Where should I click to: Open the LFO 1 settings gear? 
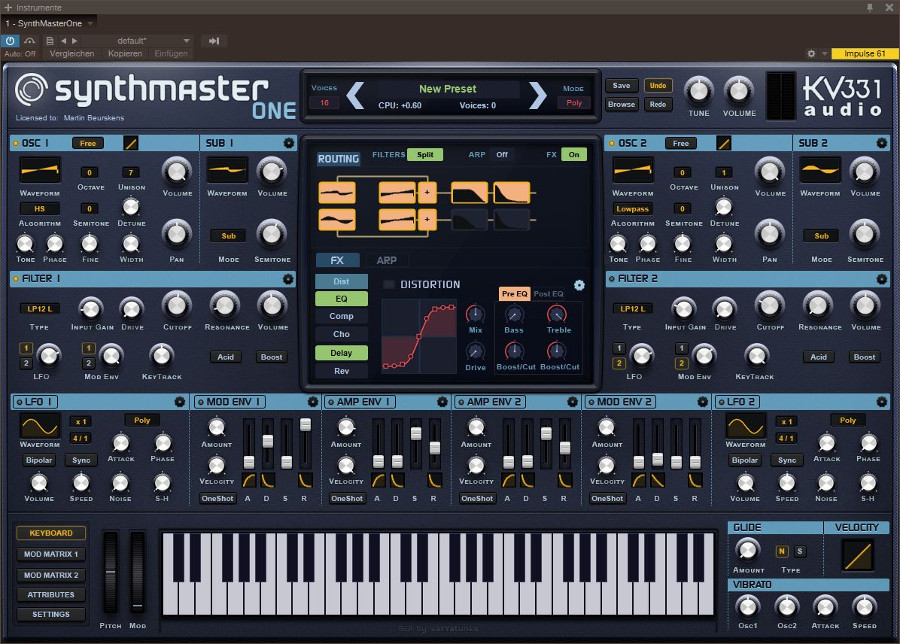[180, 402]
